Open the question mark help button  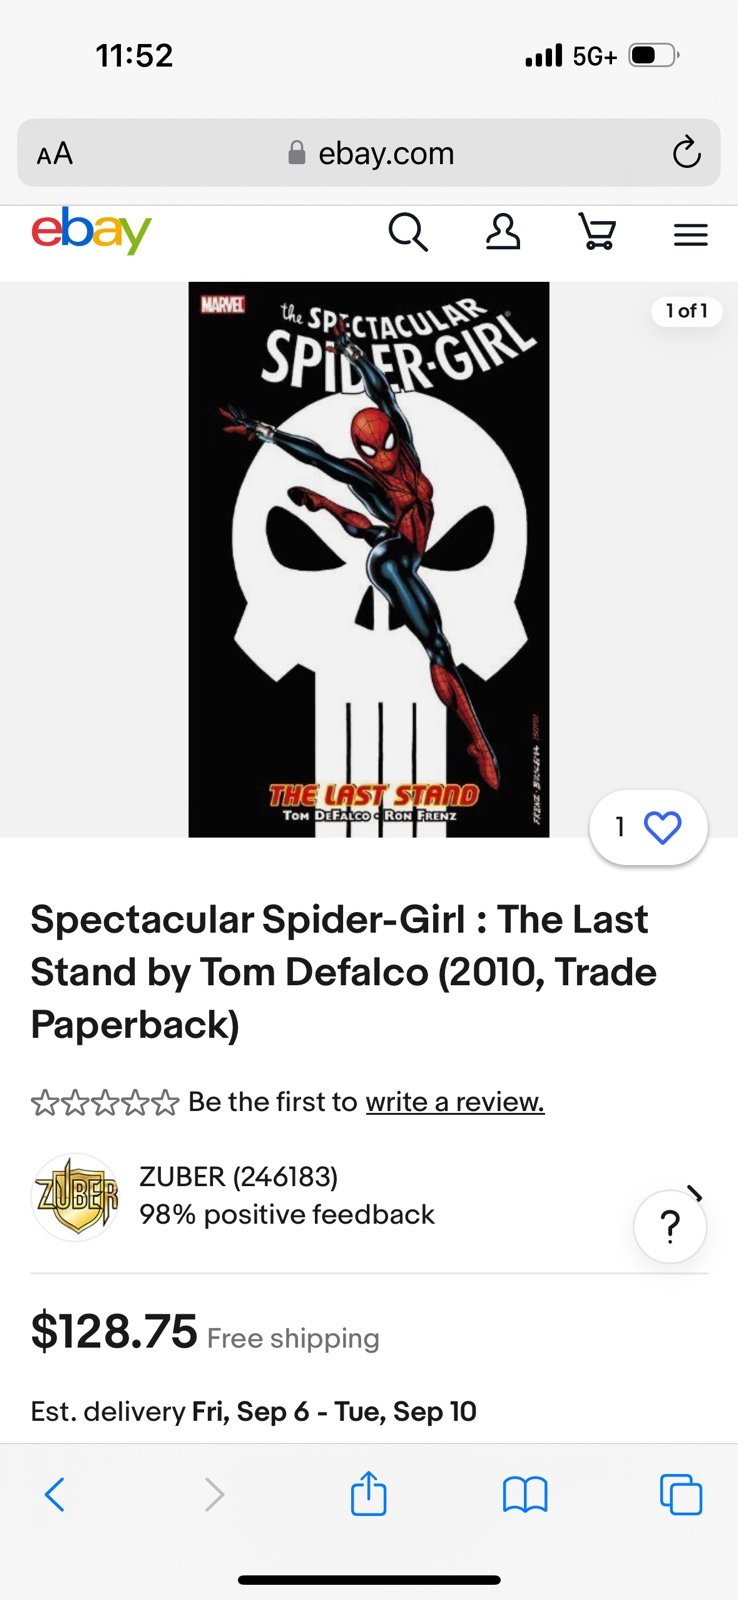[670, 1226]
